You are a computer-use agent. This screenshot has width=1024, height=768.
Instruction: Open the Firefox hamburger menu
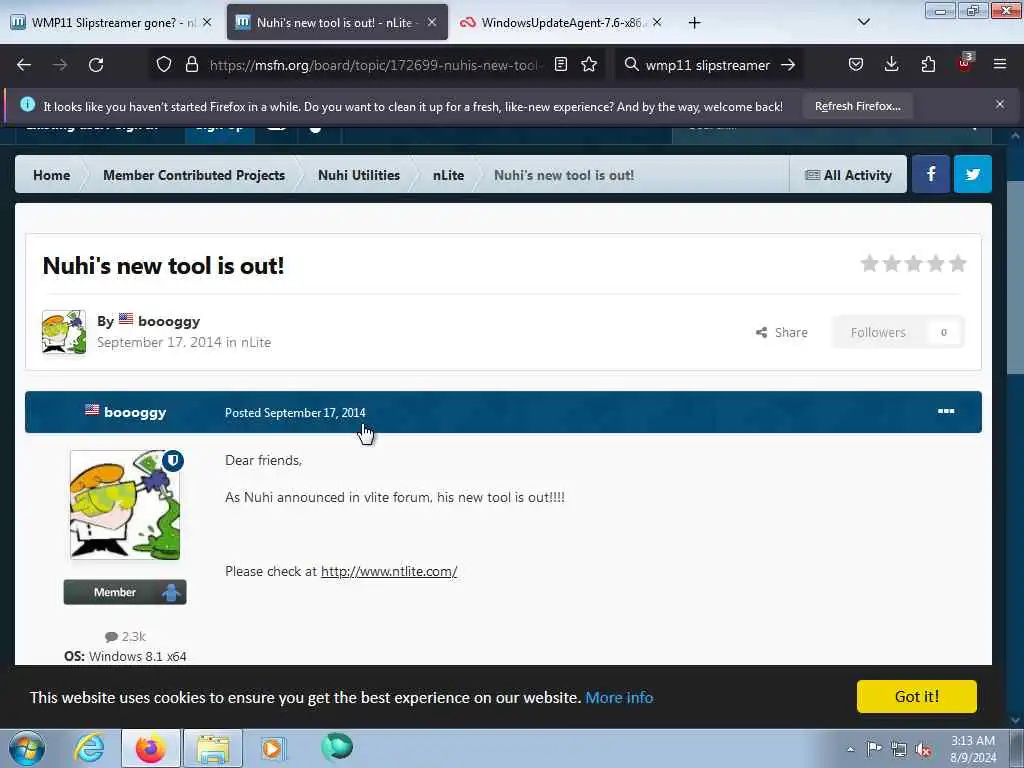(x=1000, y=64)
